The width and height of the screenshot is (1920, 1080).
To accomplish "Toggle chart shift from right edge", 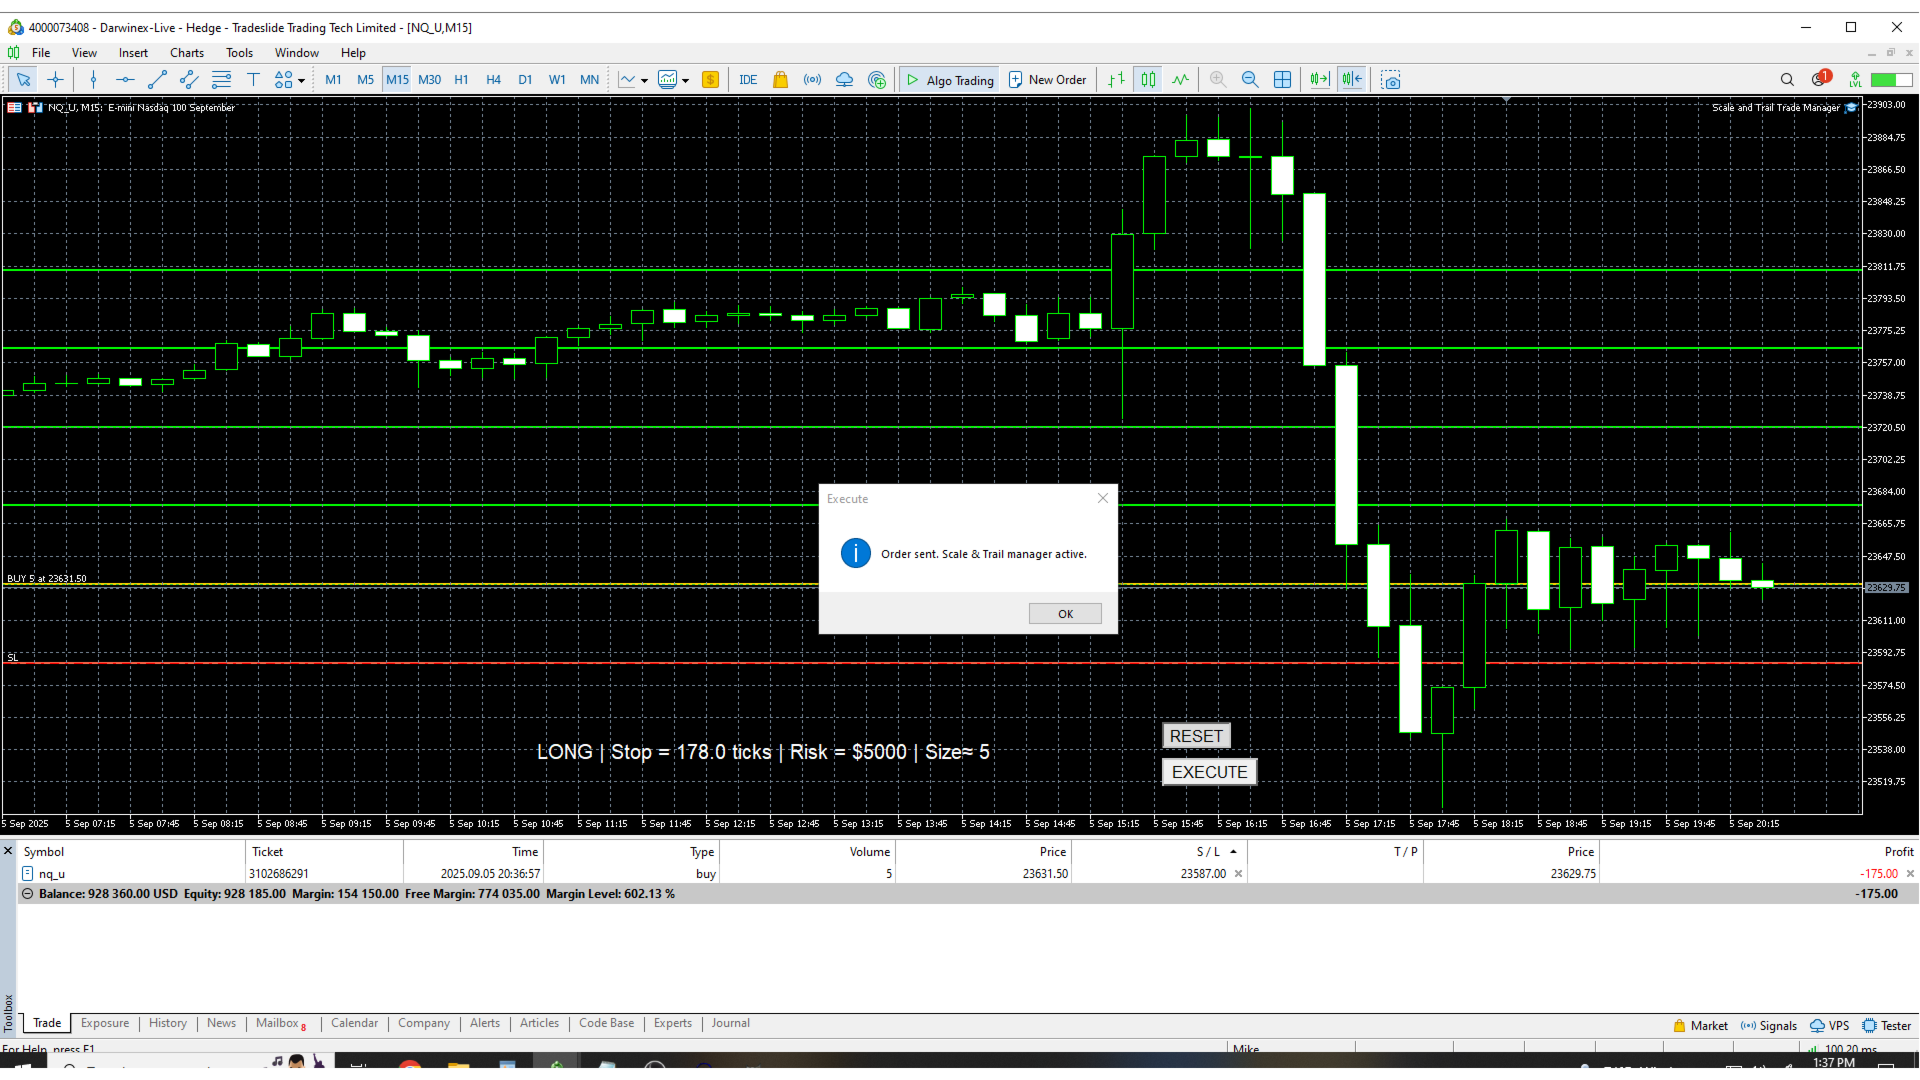I will click(1352, 80).
